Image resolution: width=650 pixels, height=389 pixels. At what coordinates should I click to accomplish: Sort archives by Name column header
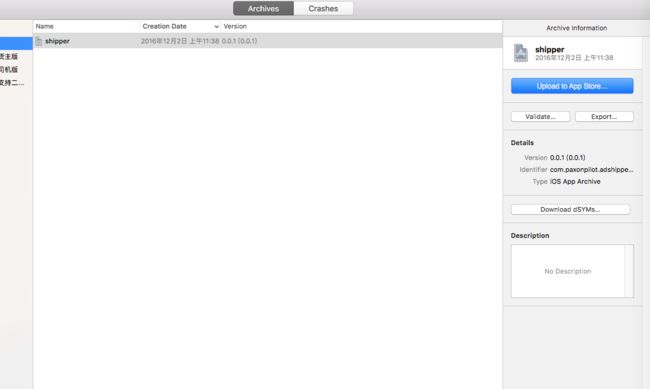click(44, 26)
